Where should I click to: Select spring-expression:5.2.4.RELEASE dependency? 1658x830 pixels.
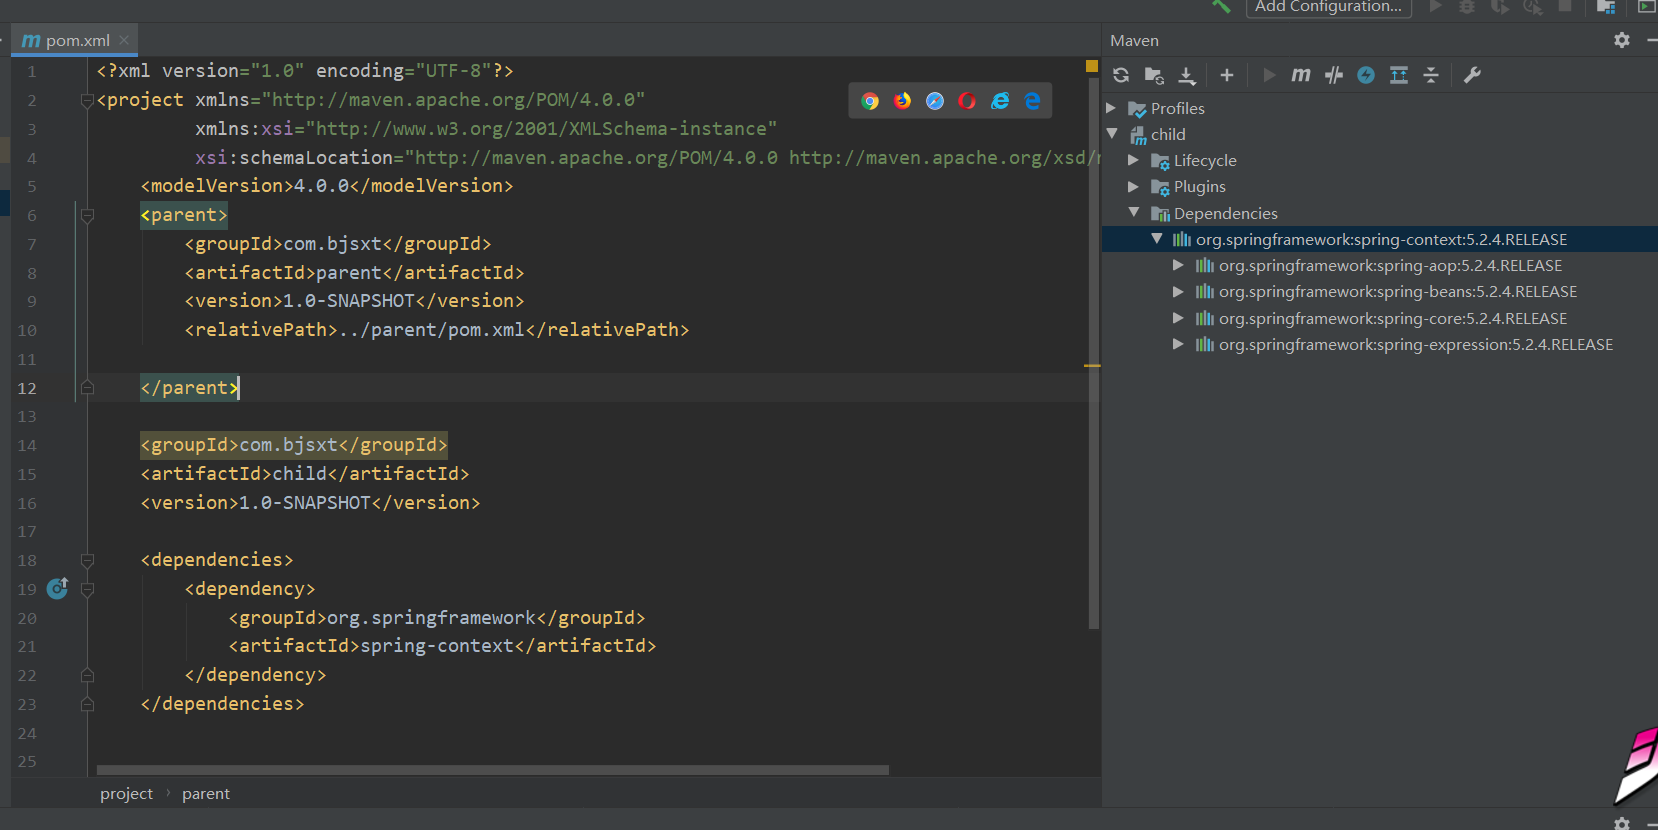(1415, 344)
